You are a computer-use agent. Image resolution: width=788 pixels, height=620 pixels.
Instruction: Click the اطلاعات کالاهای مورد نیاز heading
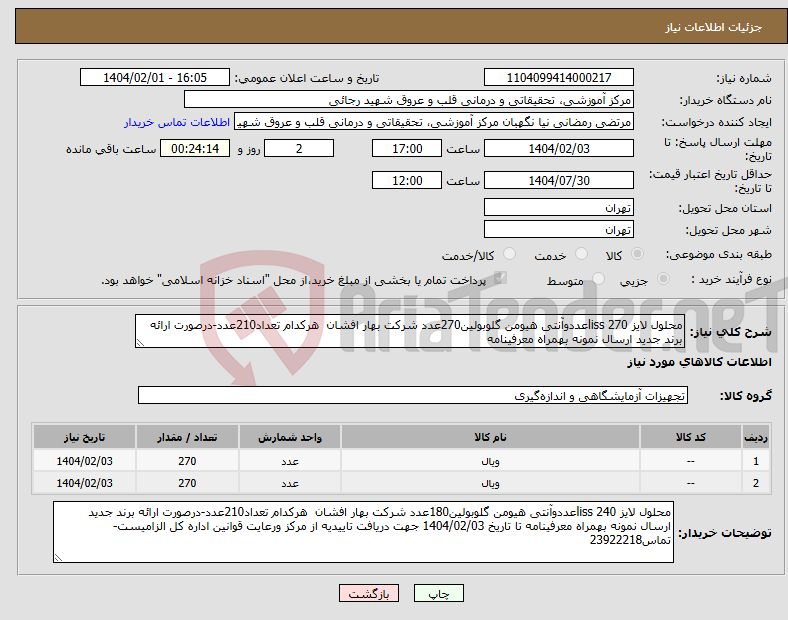pos(699,362)
